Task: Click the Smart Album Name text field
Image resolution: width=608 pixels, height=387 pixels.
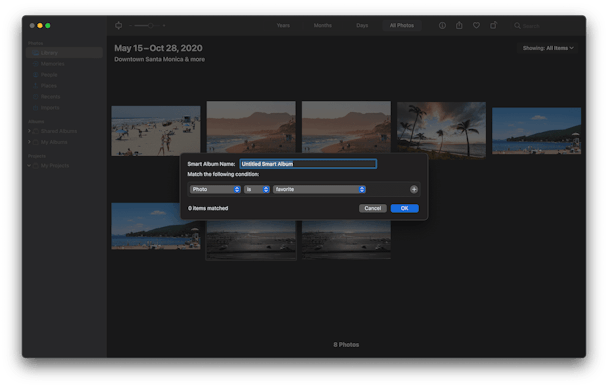Action: [308, 164]
